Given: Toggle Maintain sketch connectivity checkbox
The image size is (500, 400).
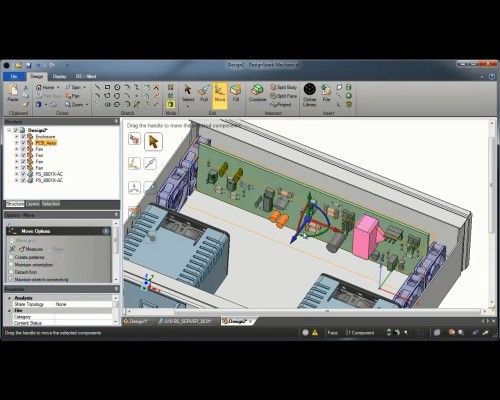Looking at the screenshot, I should [11, 279].
